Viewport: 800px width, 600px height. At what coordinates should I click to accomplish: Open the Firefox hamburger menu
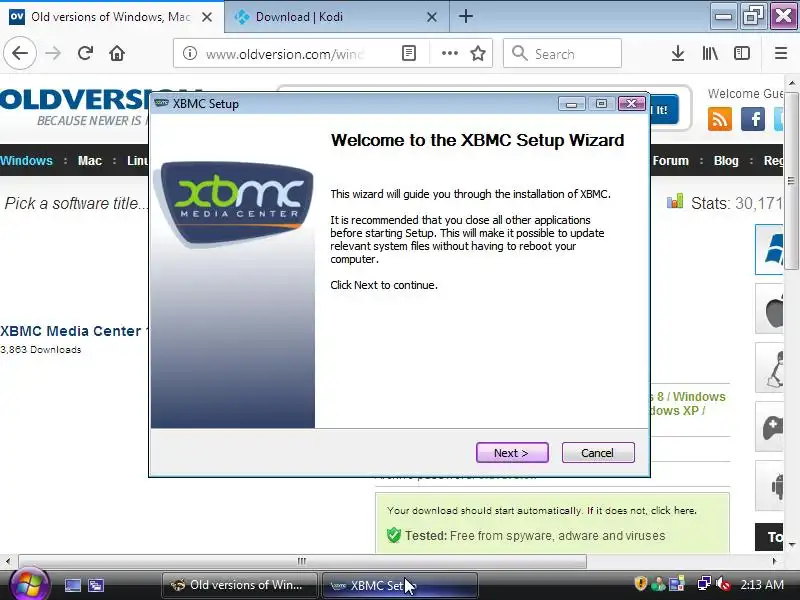coord(781,53)
